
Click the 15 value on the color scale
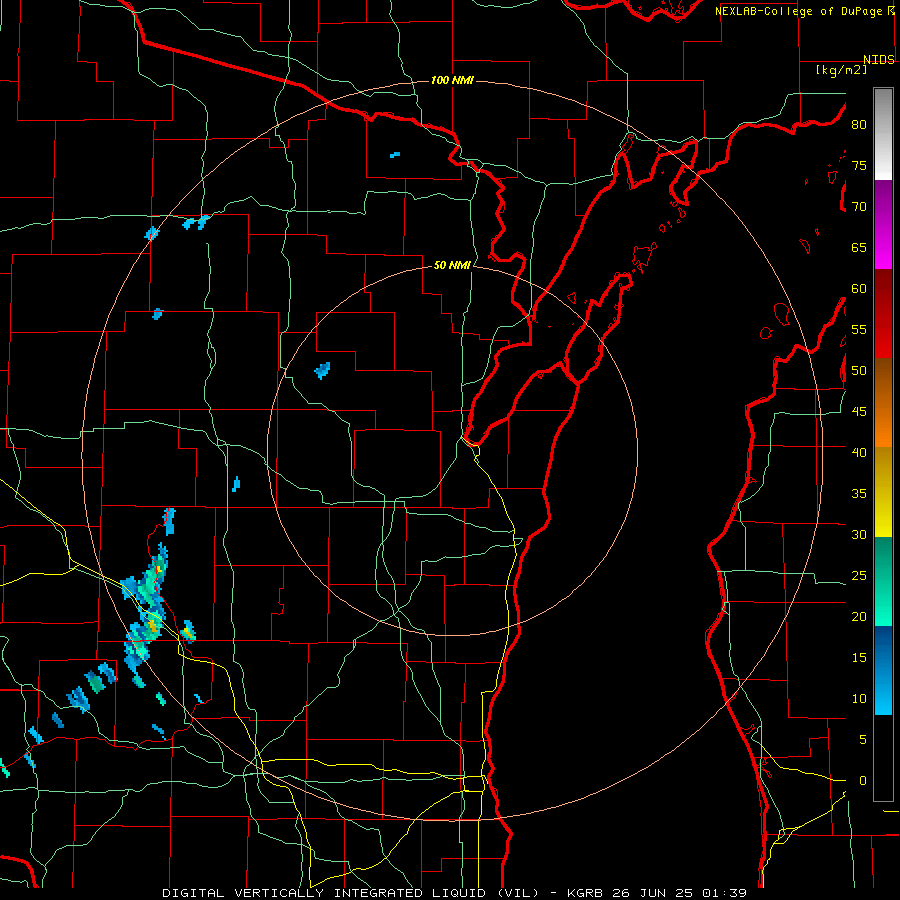coord(859,658)
